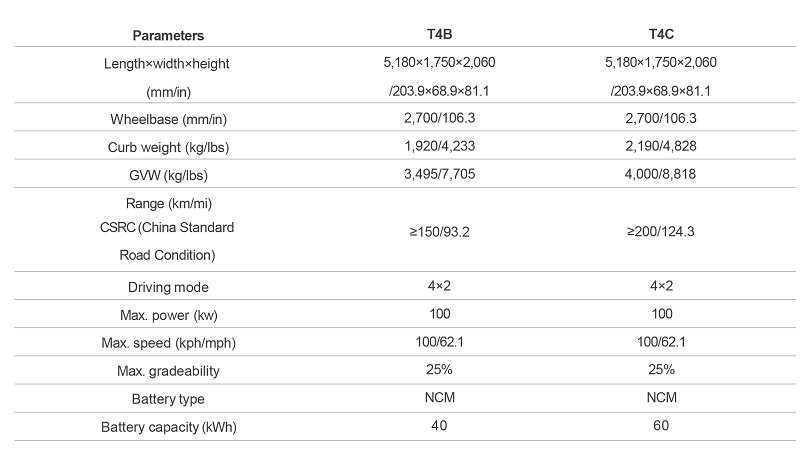Select T4C range value ≥200/124.3
The height and width of the screenshot is (452, 800).
(x=661, y=231)
